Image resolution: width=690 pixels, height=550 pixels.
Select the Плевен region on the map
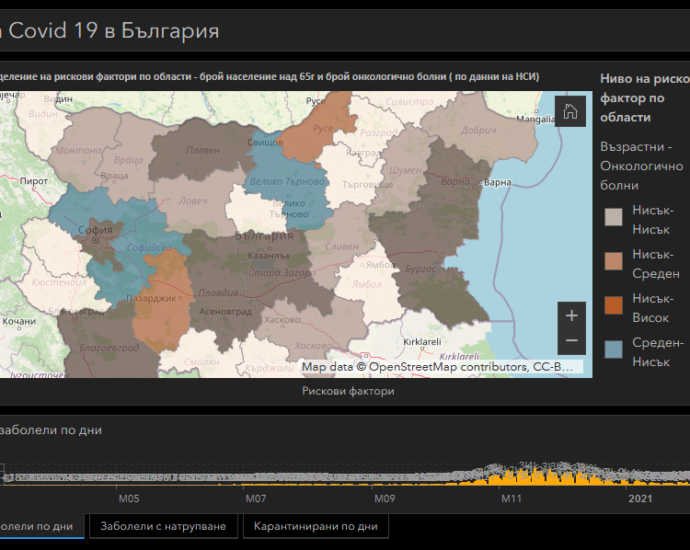[202, 150]
